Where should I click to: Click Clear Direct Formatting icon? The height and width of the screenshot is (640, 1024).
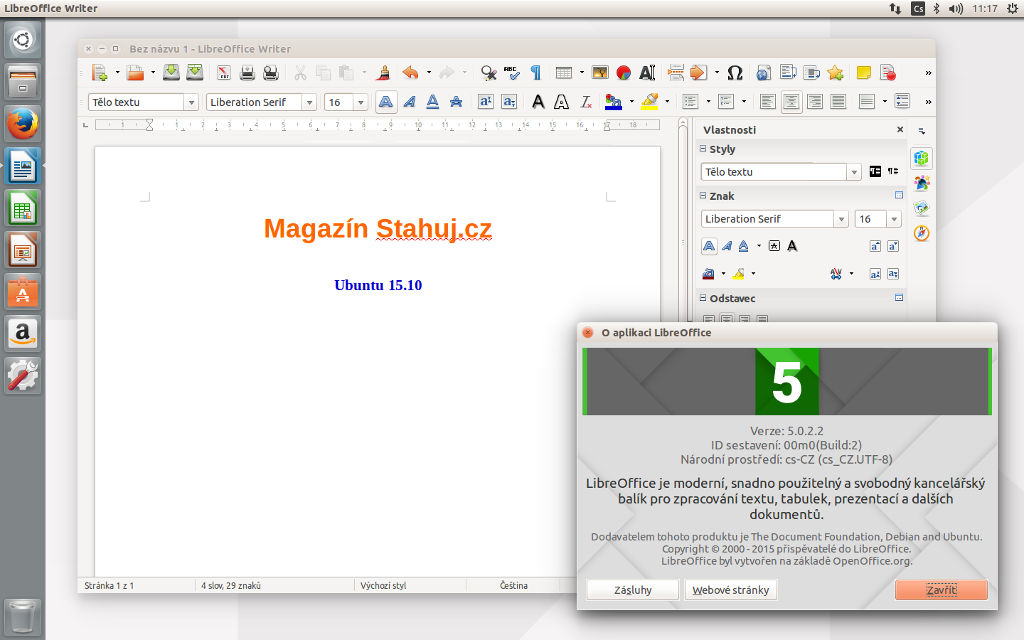[x=586, y=102]
